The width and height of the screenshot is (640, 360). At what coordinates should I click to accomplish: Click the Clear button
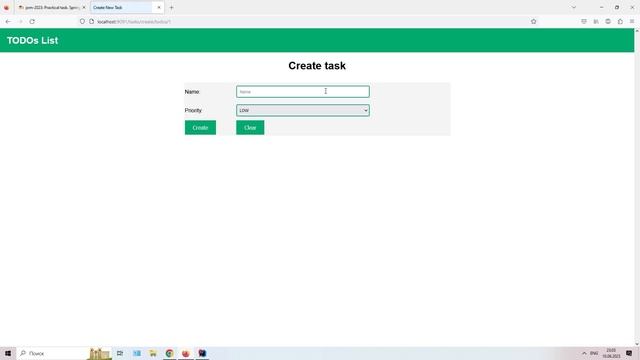pyautogui.click(x=250, y=128)
